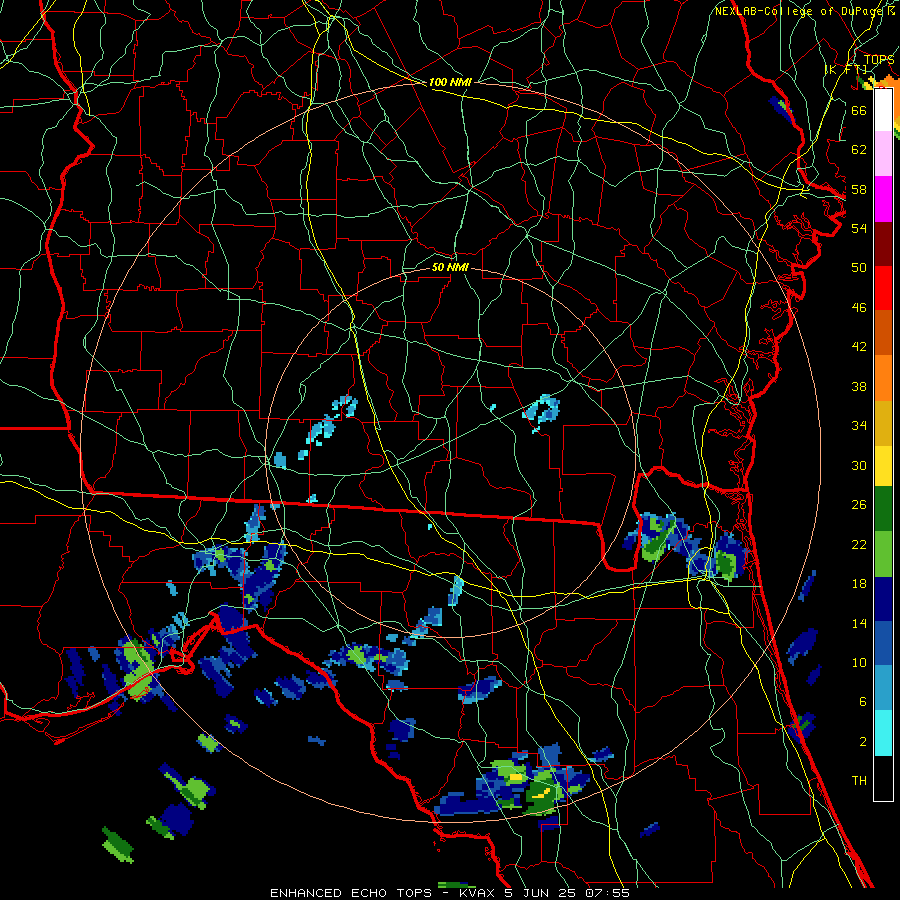Click the white swatch in the tops legend
Viewport: 900px width, 900px height.
883,110
